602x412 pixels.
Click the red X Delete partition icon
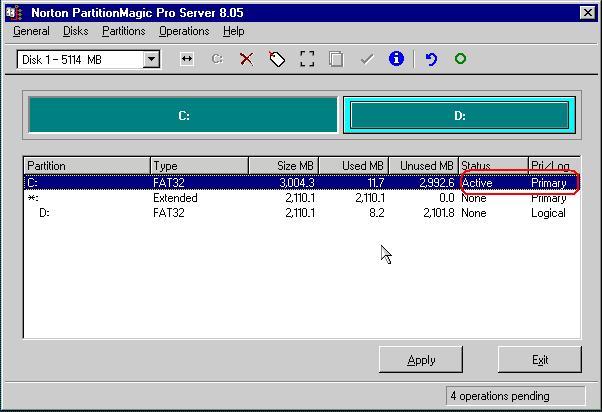click(x=246, y=59)
